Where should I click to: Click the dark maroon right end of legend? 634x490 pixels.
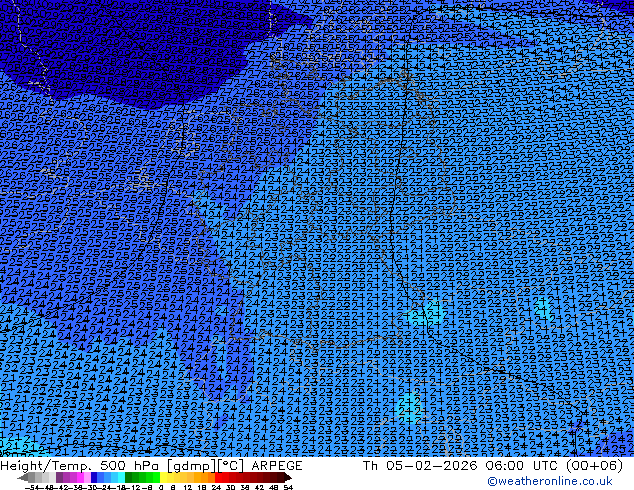pyautogui.click(x=287, y=477)
